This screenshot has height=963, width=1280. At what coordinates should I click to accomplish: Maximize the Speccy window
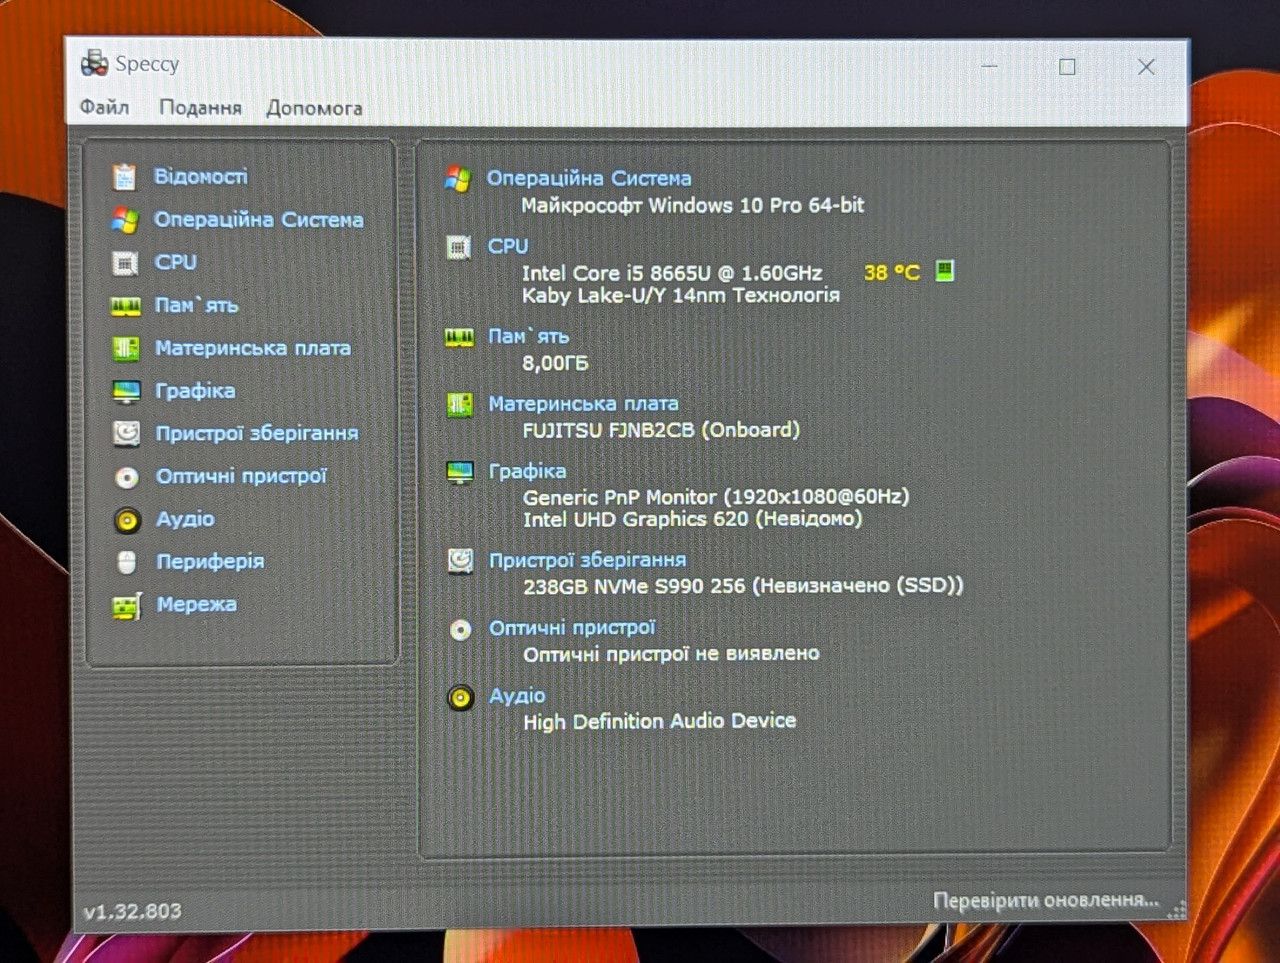point(1068,66)
